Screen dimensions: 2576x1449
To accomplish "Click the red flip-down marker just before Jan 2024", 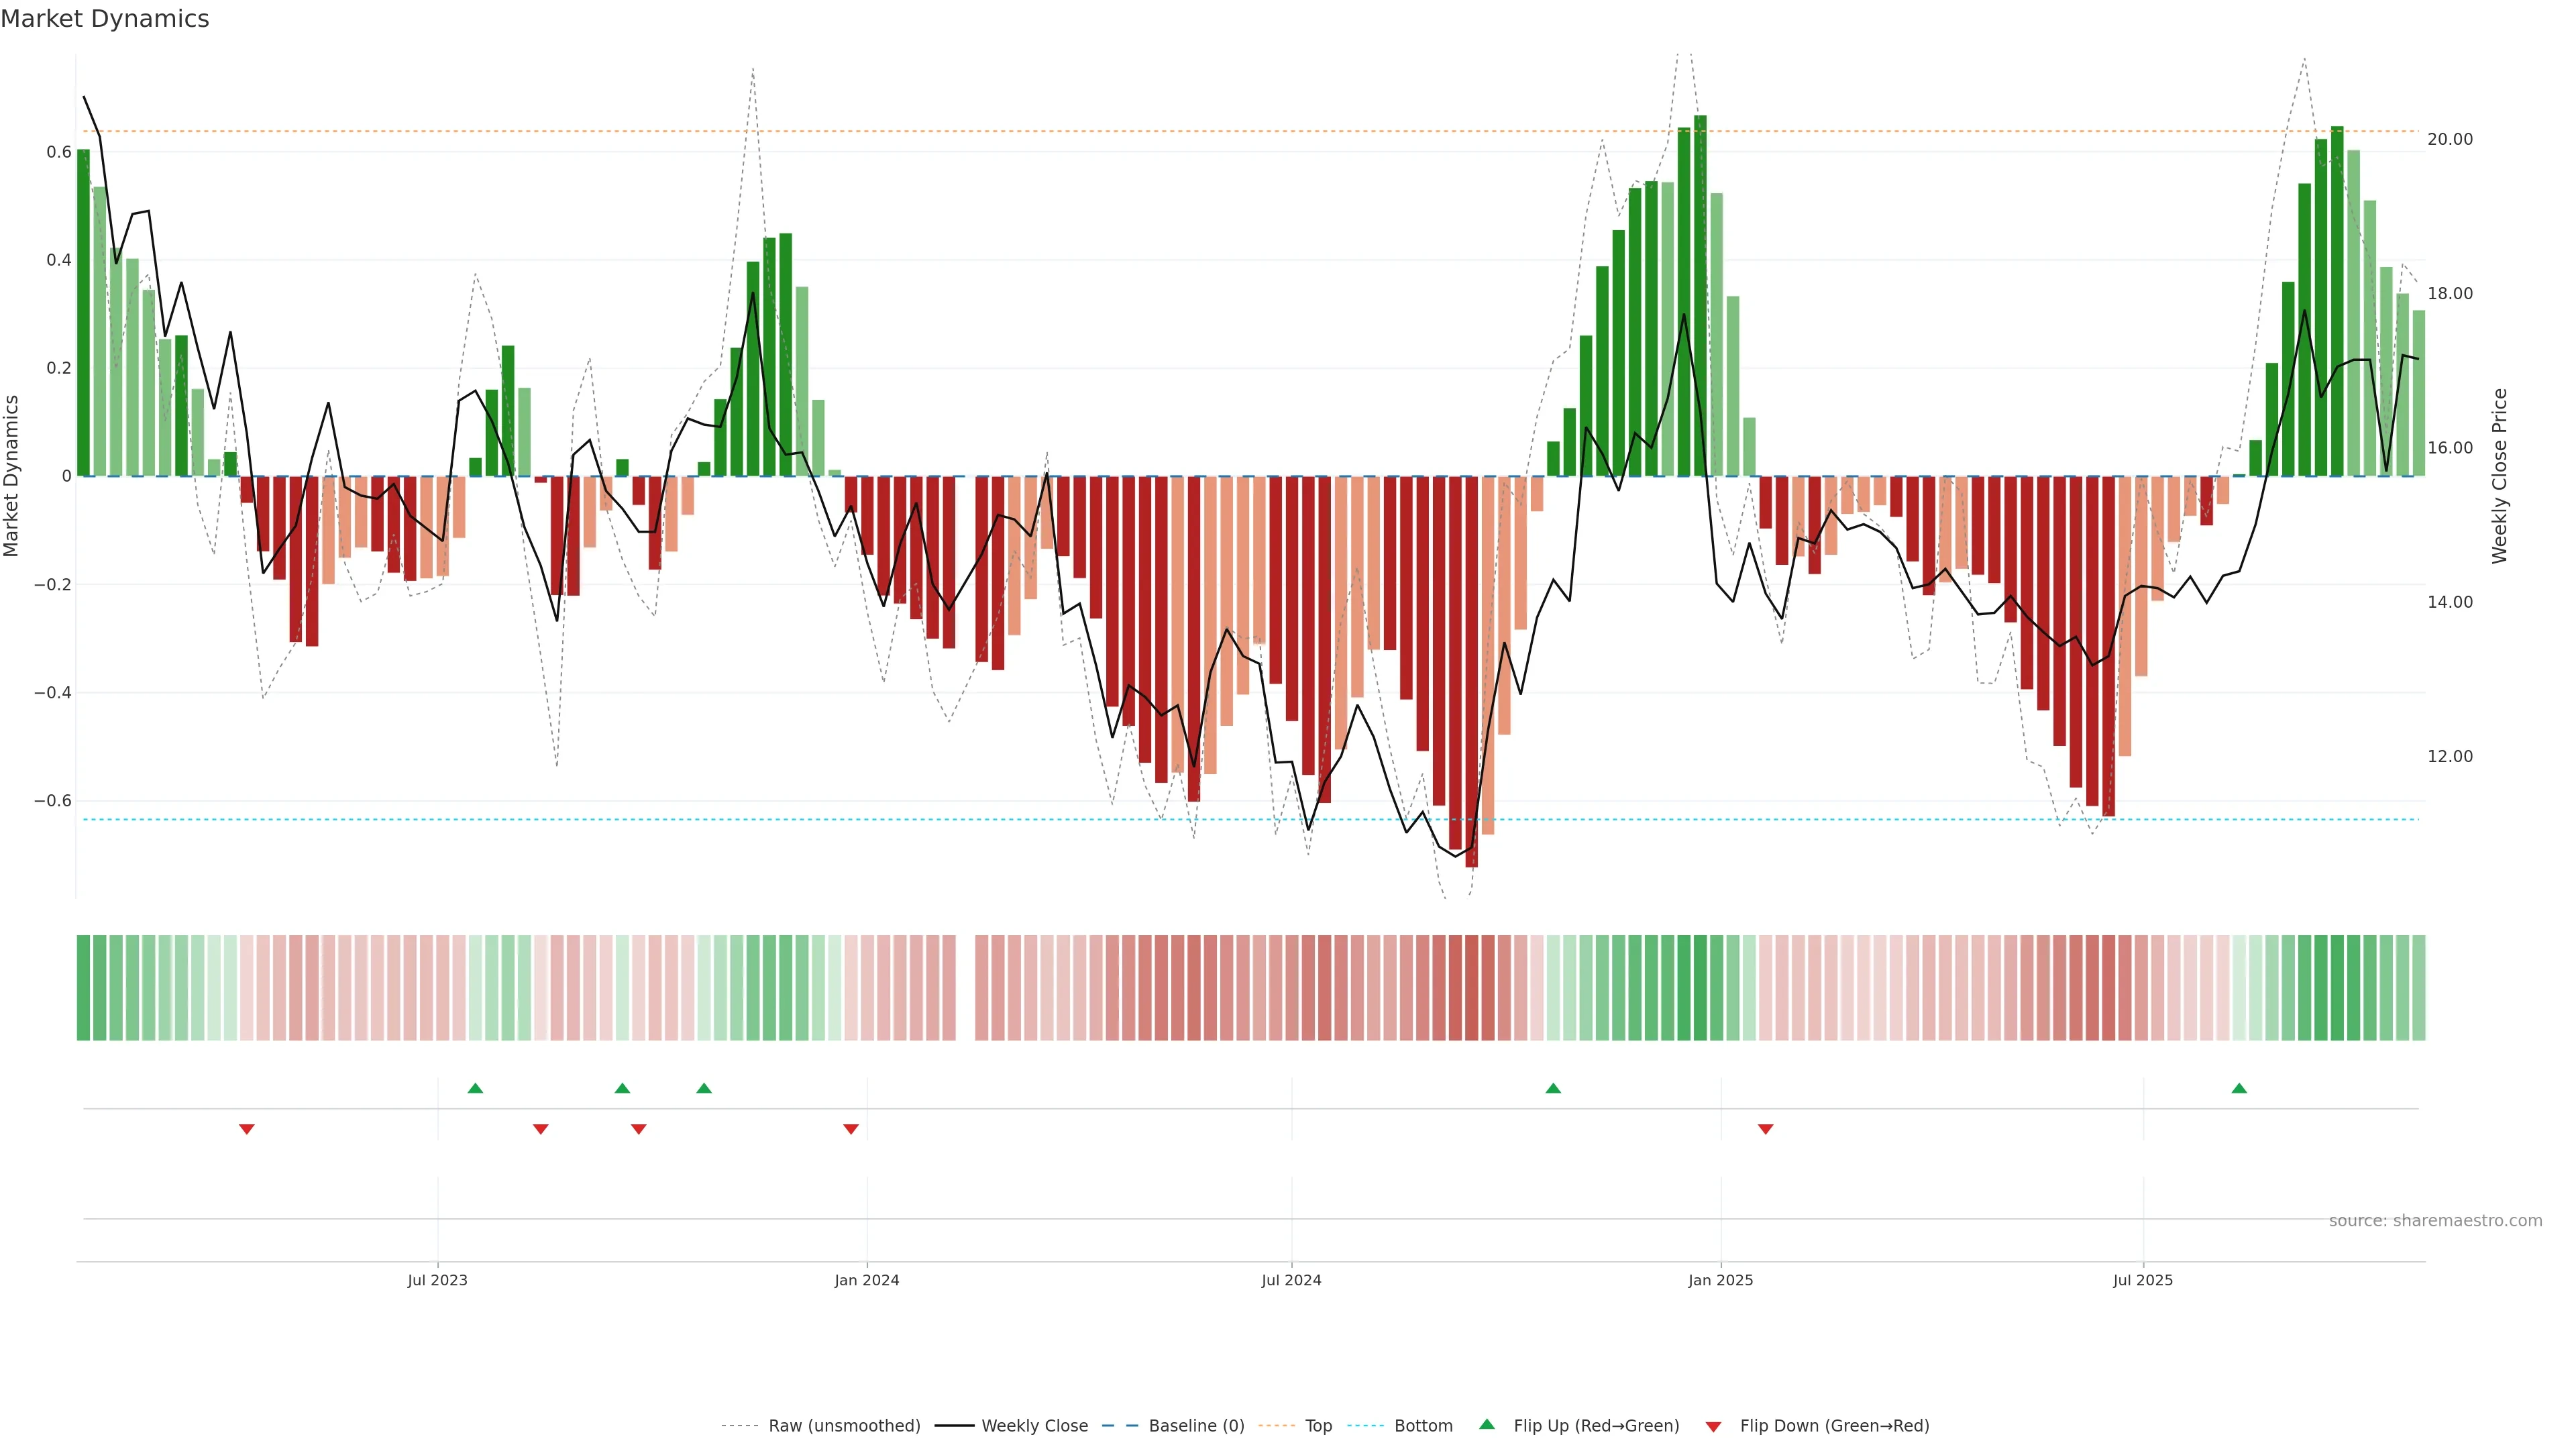I will 851,1129.
